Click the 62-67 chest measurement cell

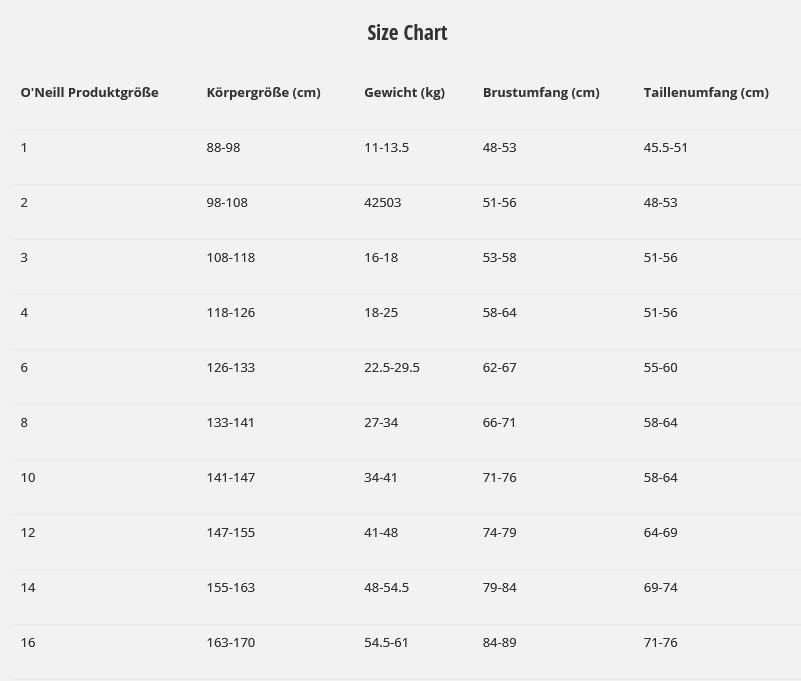tap(499, 368)
